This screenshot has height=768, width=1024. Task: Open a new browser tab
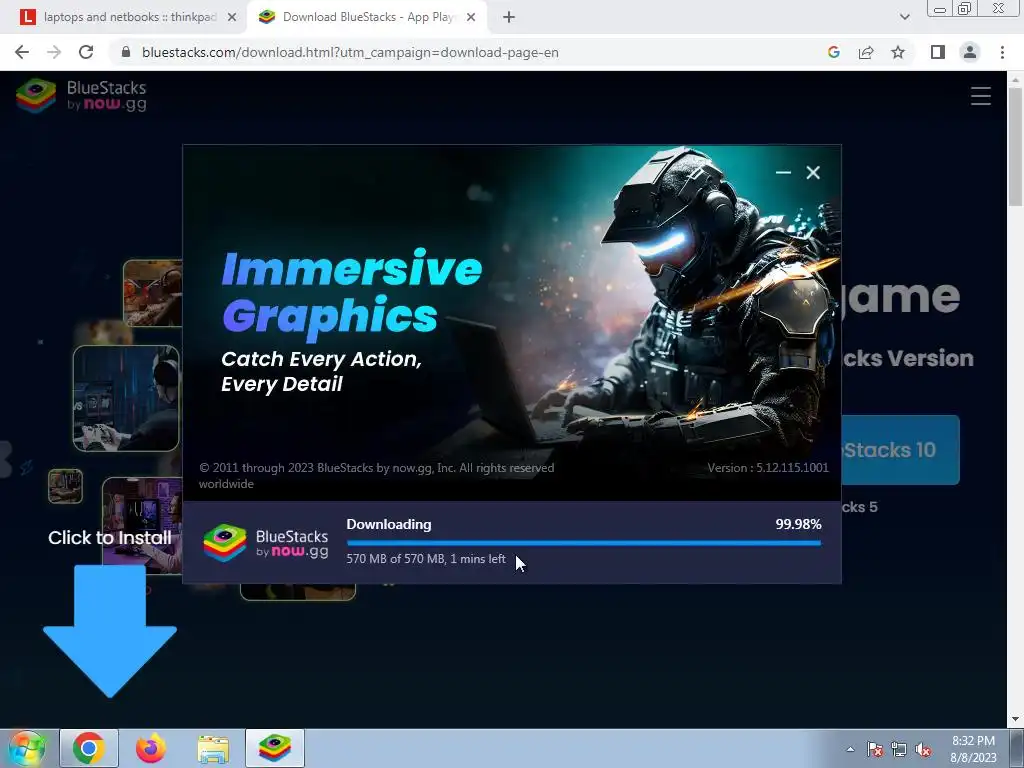[x=509, y=18]
